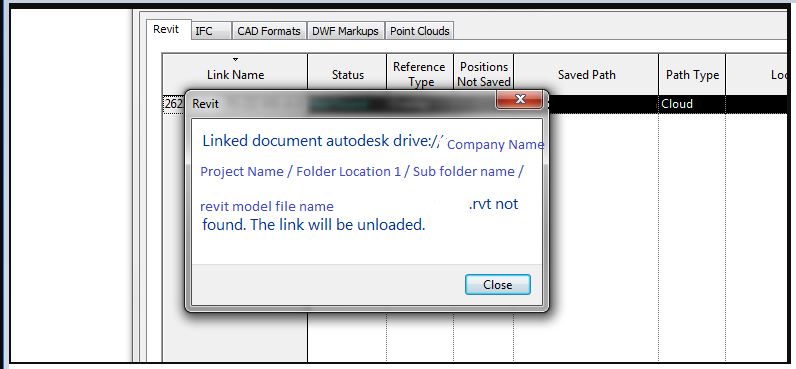Click the sort arrow above Link Name

235,59
